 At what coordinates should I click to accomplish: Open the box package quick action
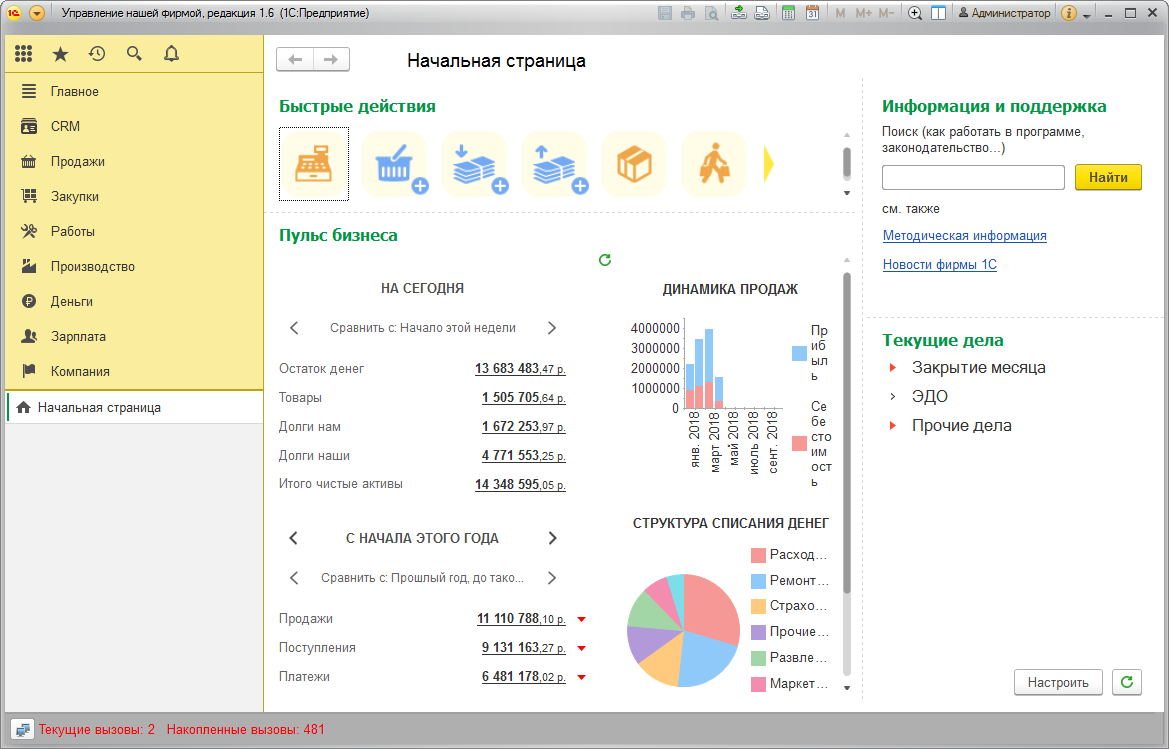click(634, 164)
